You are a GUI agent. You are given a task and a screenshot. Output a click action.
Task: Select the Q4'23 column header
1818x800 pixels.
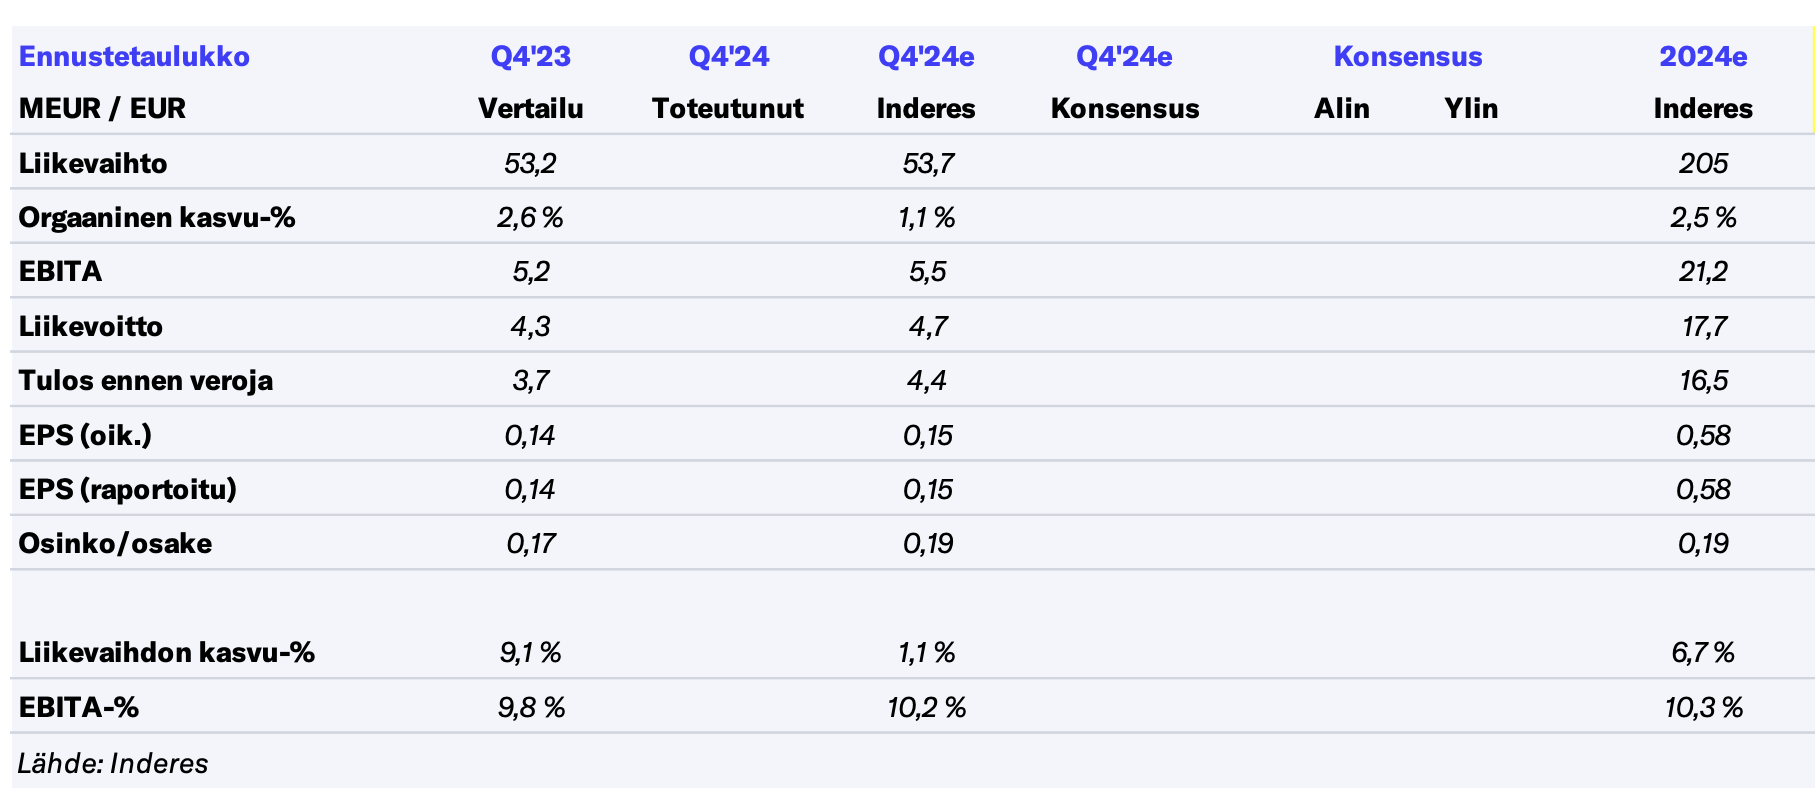(x=530, y=56)
